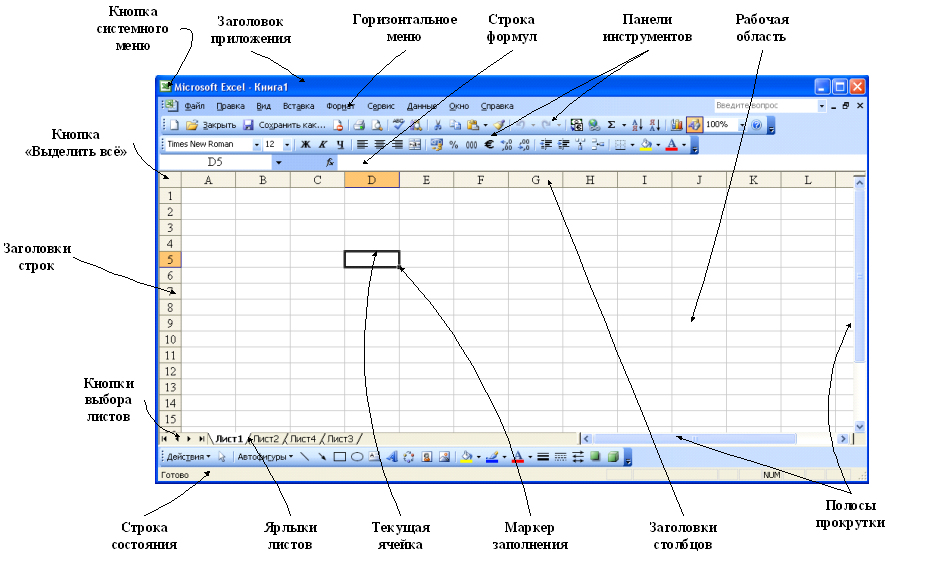Viewport: 935px width, 581px height.
Task: Expand the Times New Roman font dropdown
Action: coord(256,145)
